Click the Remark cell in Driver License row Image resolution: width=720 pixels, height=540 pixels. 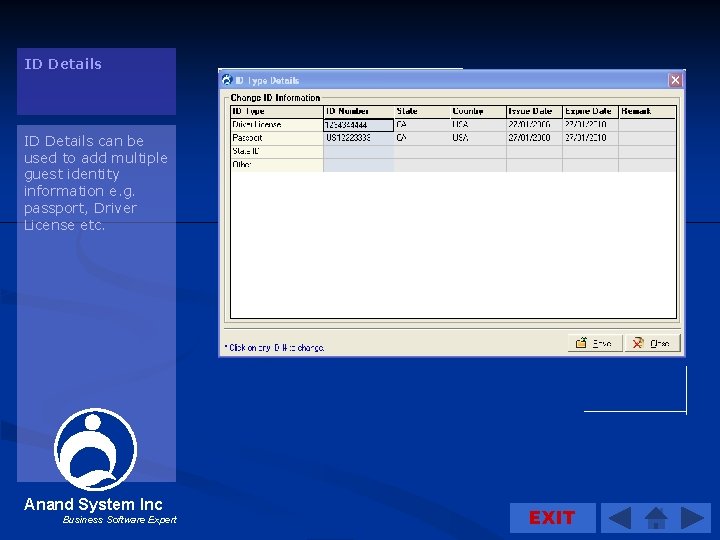pyautogui.click(x=647, y=125)
